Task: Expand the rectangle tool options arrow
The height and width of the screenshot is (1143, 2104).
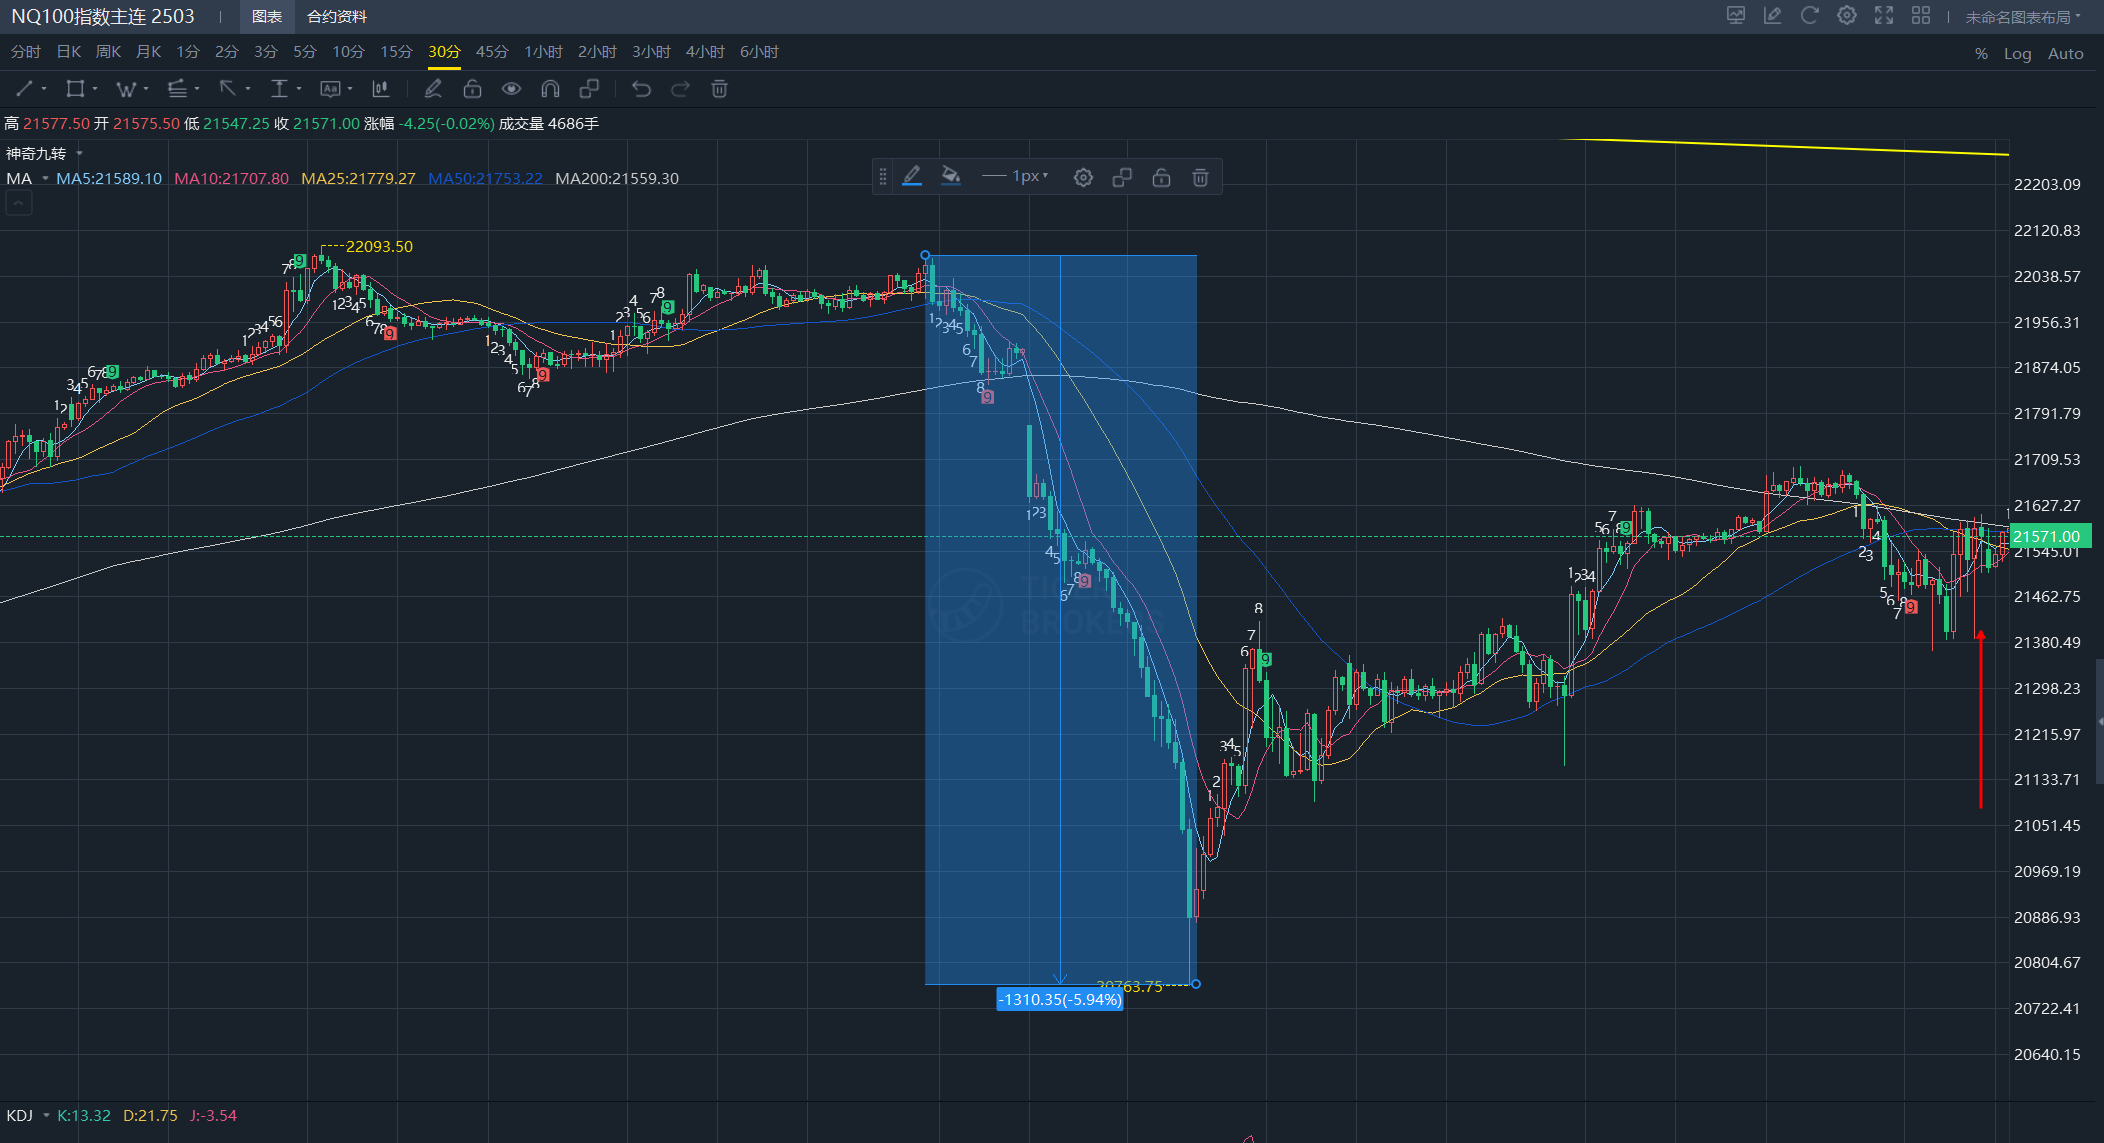Action: [95, 89]
